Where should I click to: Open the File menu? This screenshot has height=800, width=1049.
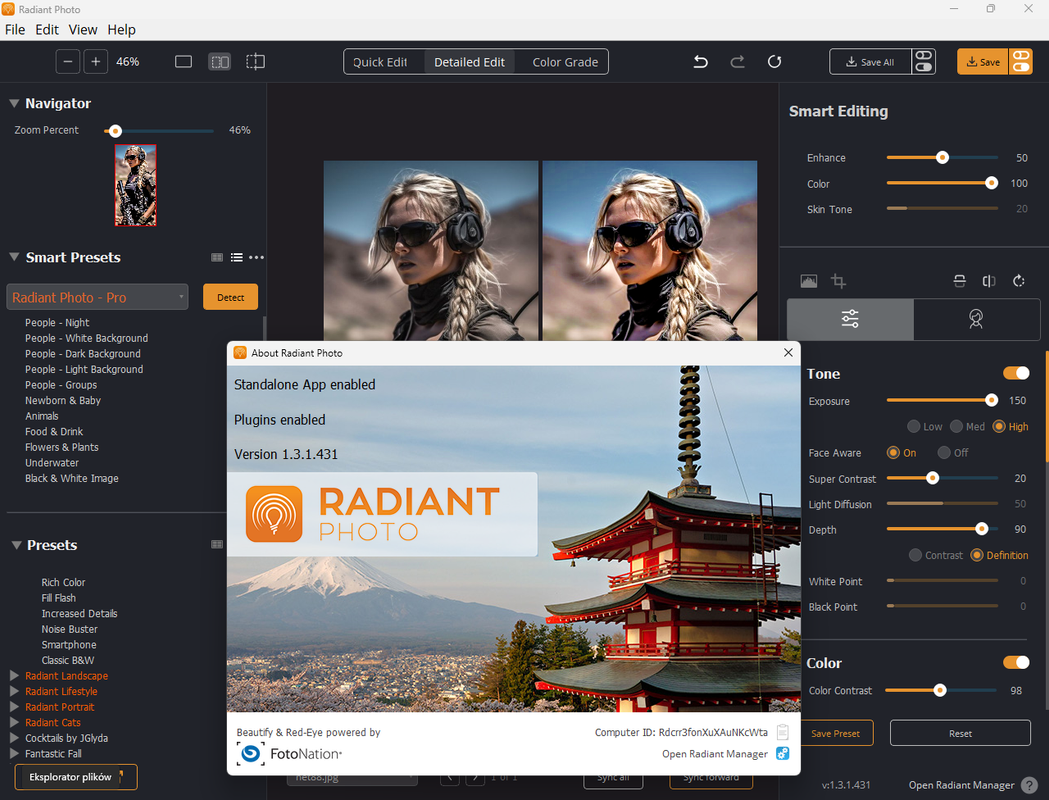(15, 29)
